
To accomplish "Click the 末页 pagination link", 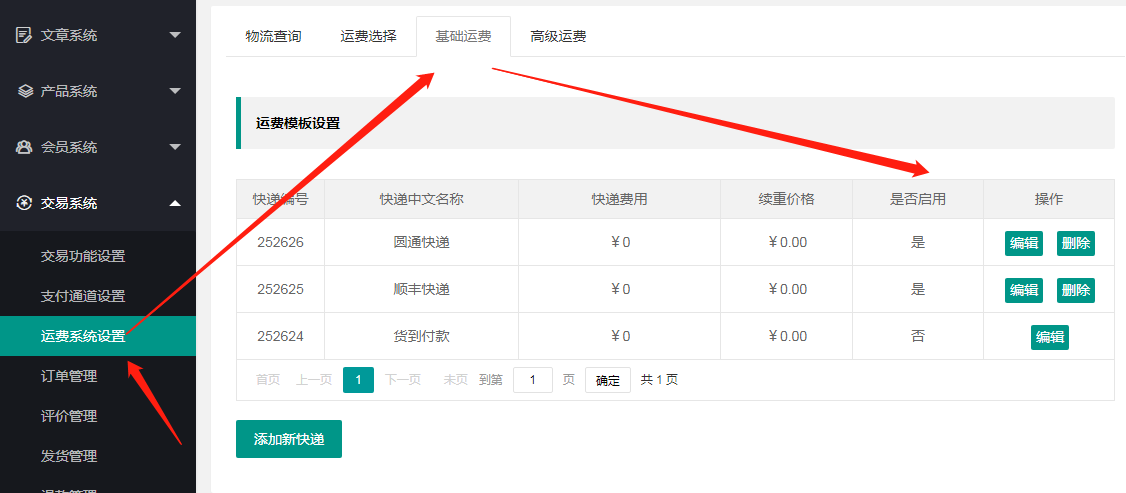I will (x=455, y=380).
